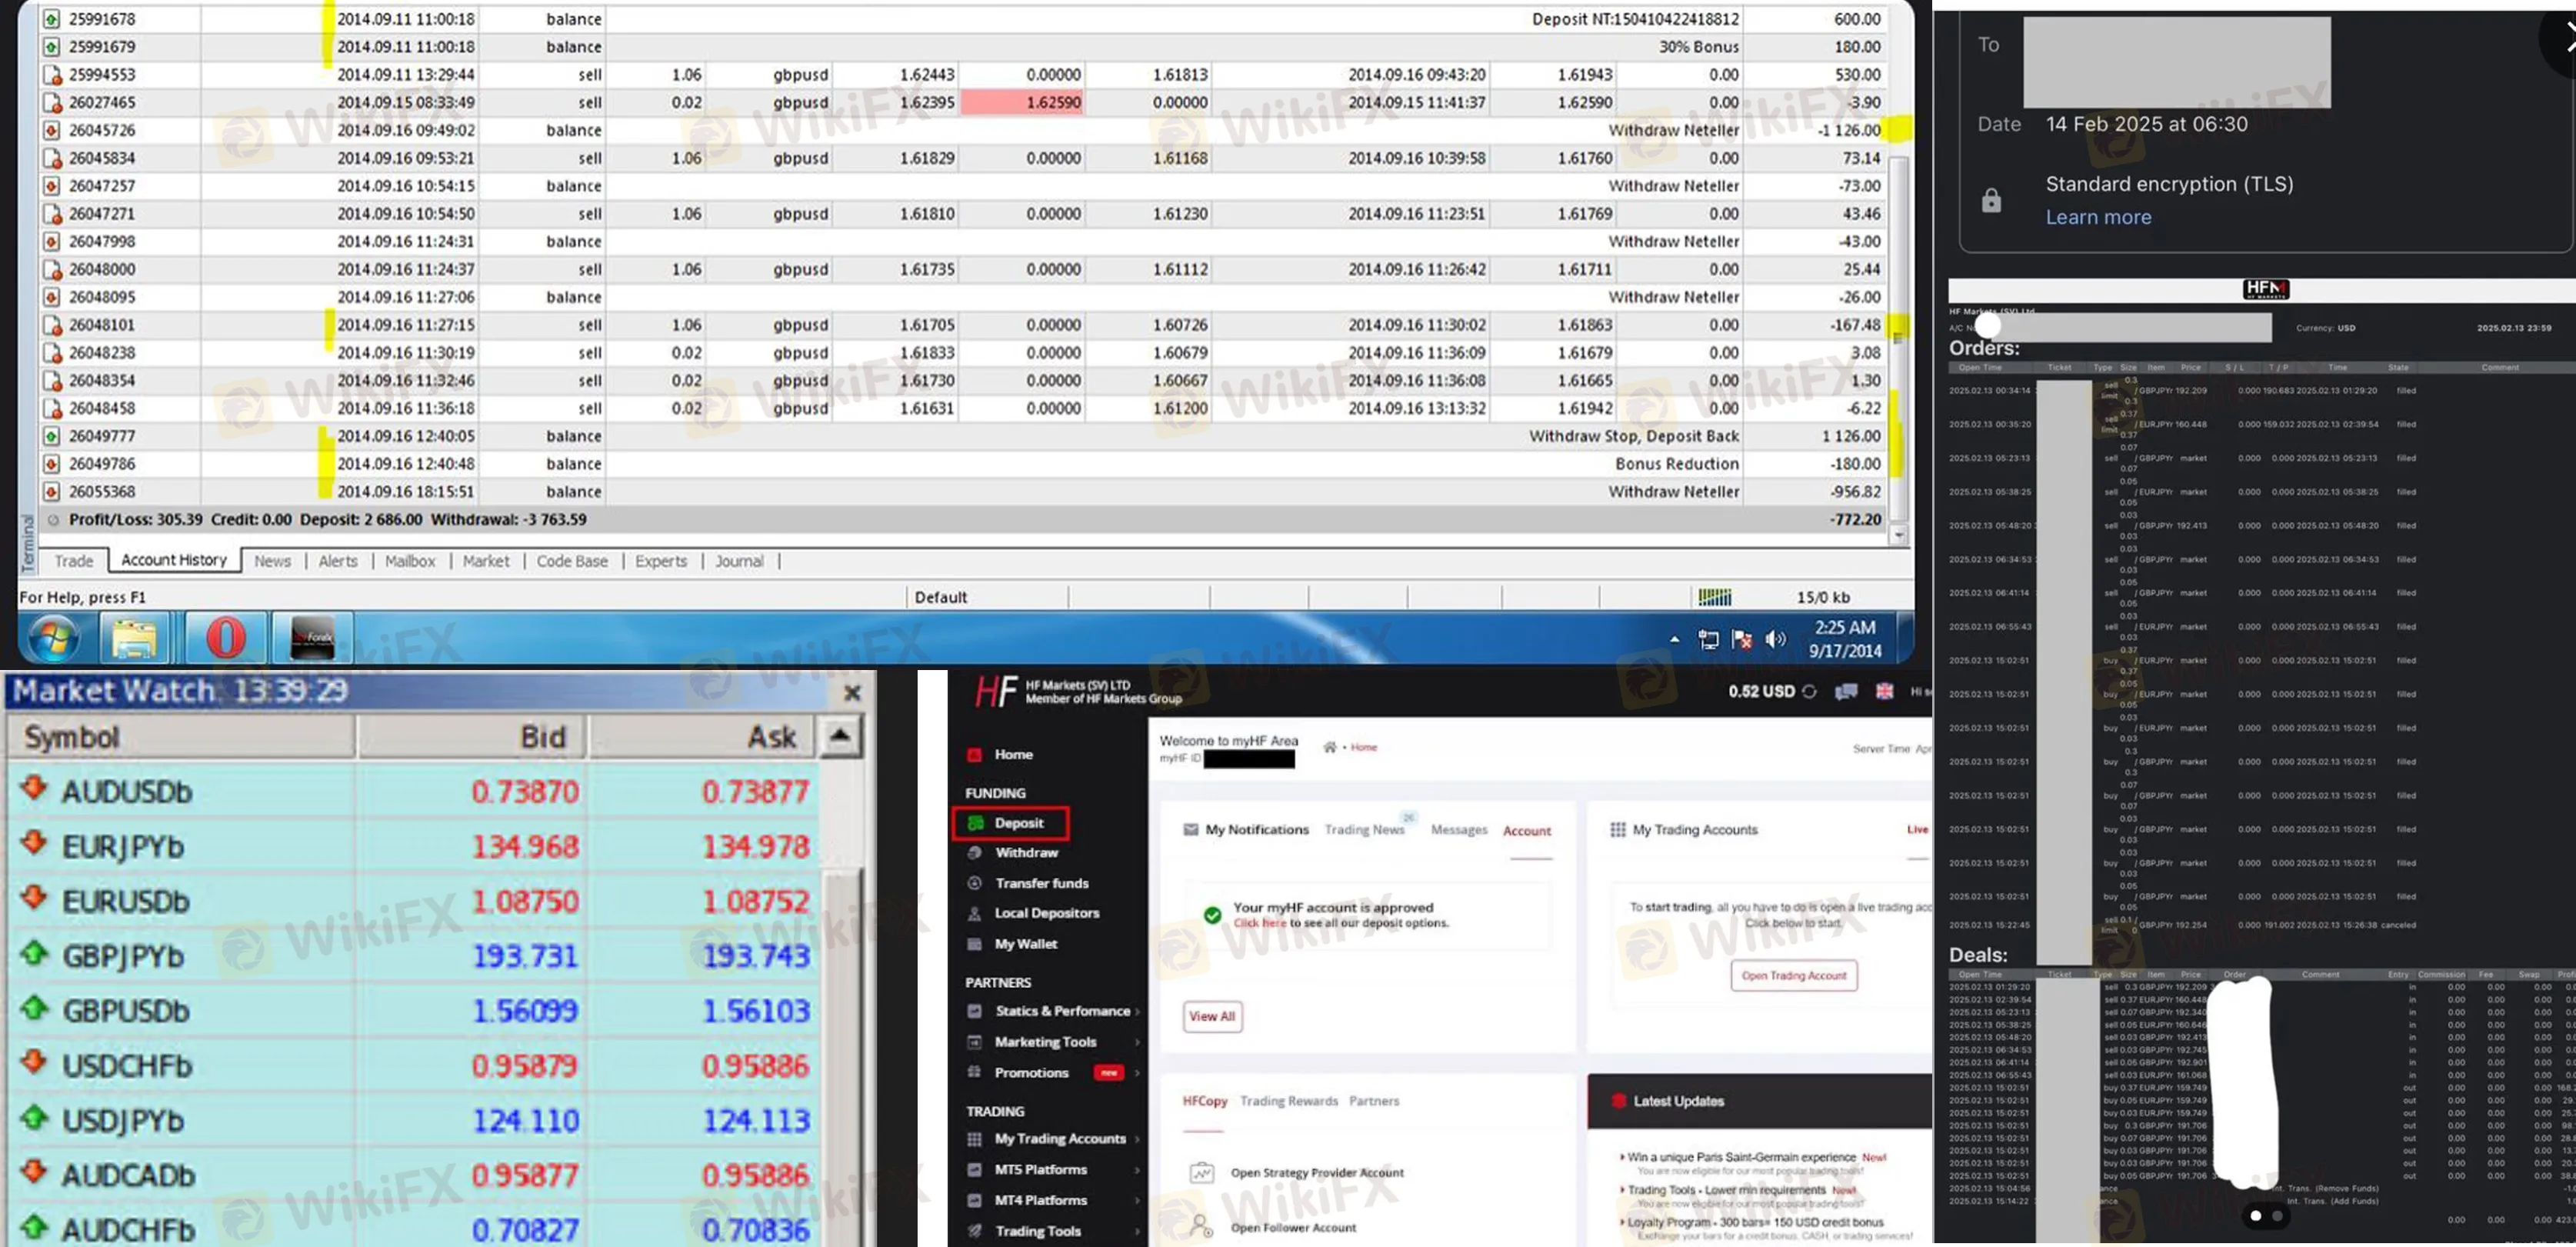2576x1247 pixels.
Task: Click the Open Trading Account button
Action: 1793,975
